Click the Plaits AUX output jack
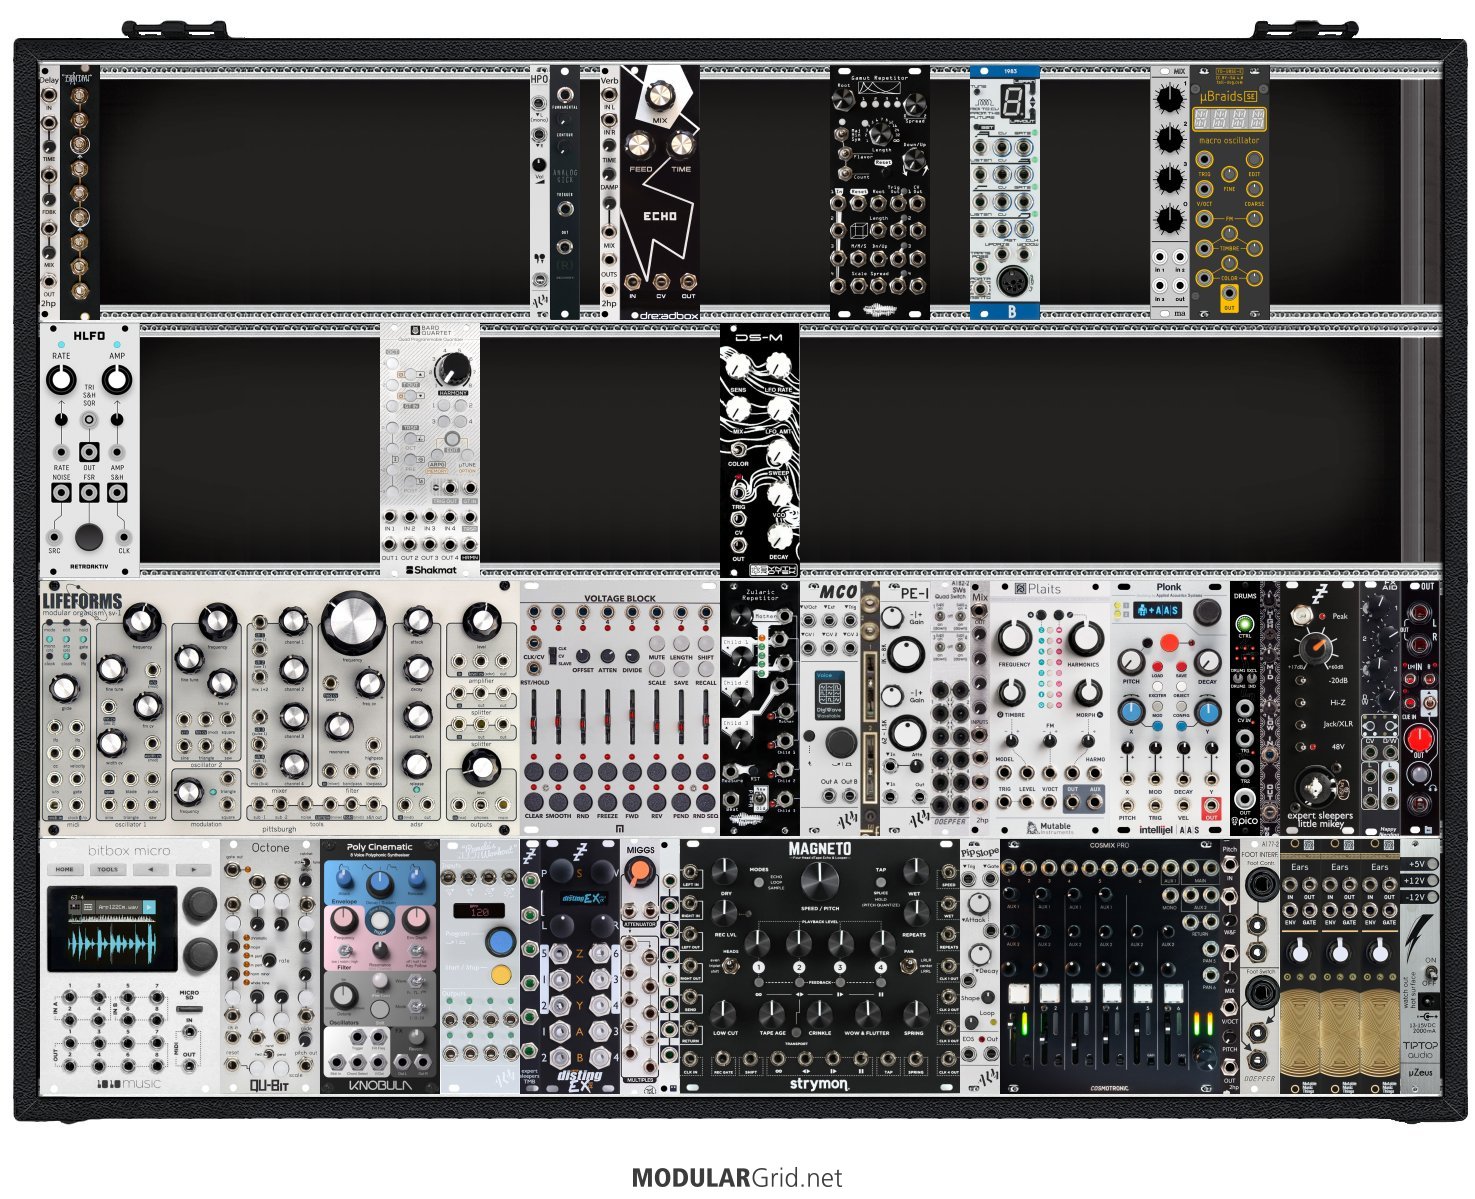This screenshot has width=1475, height=1199. pos(1096,802)
